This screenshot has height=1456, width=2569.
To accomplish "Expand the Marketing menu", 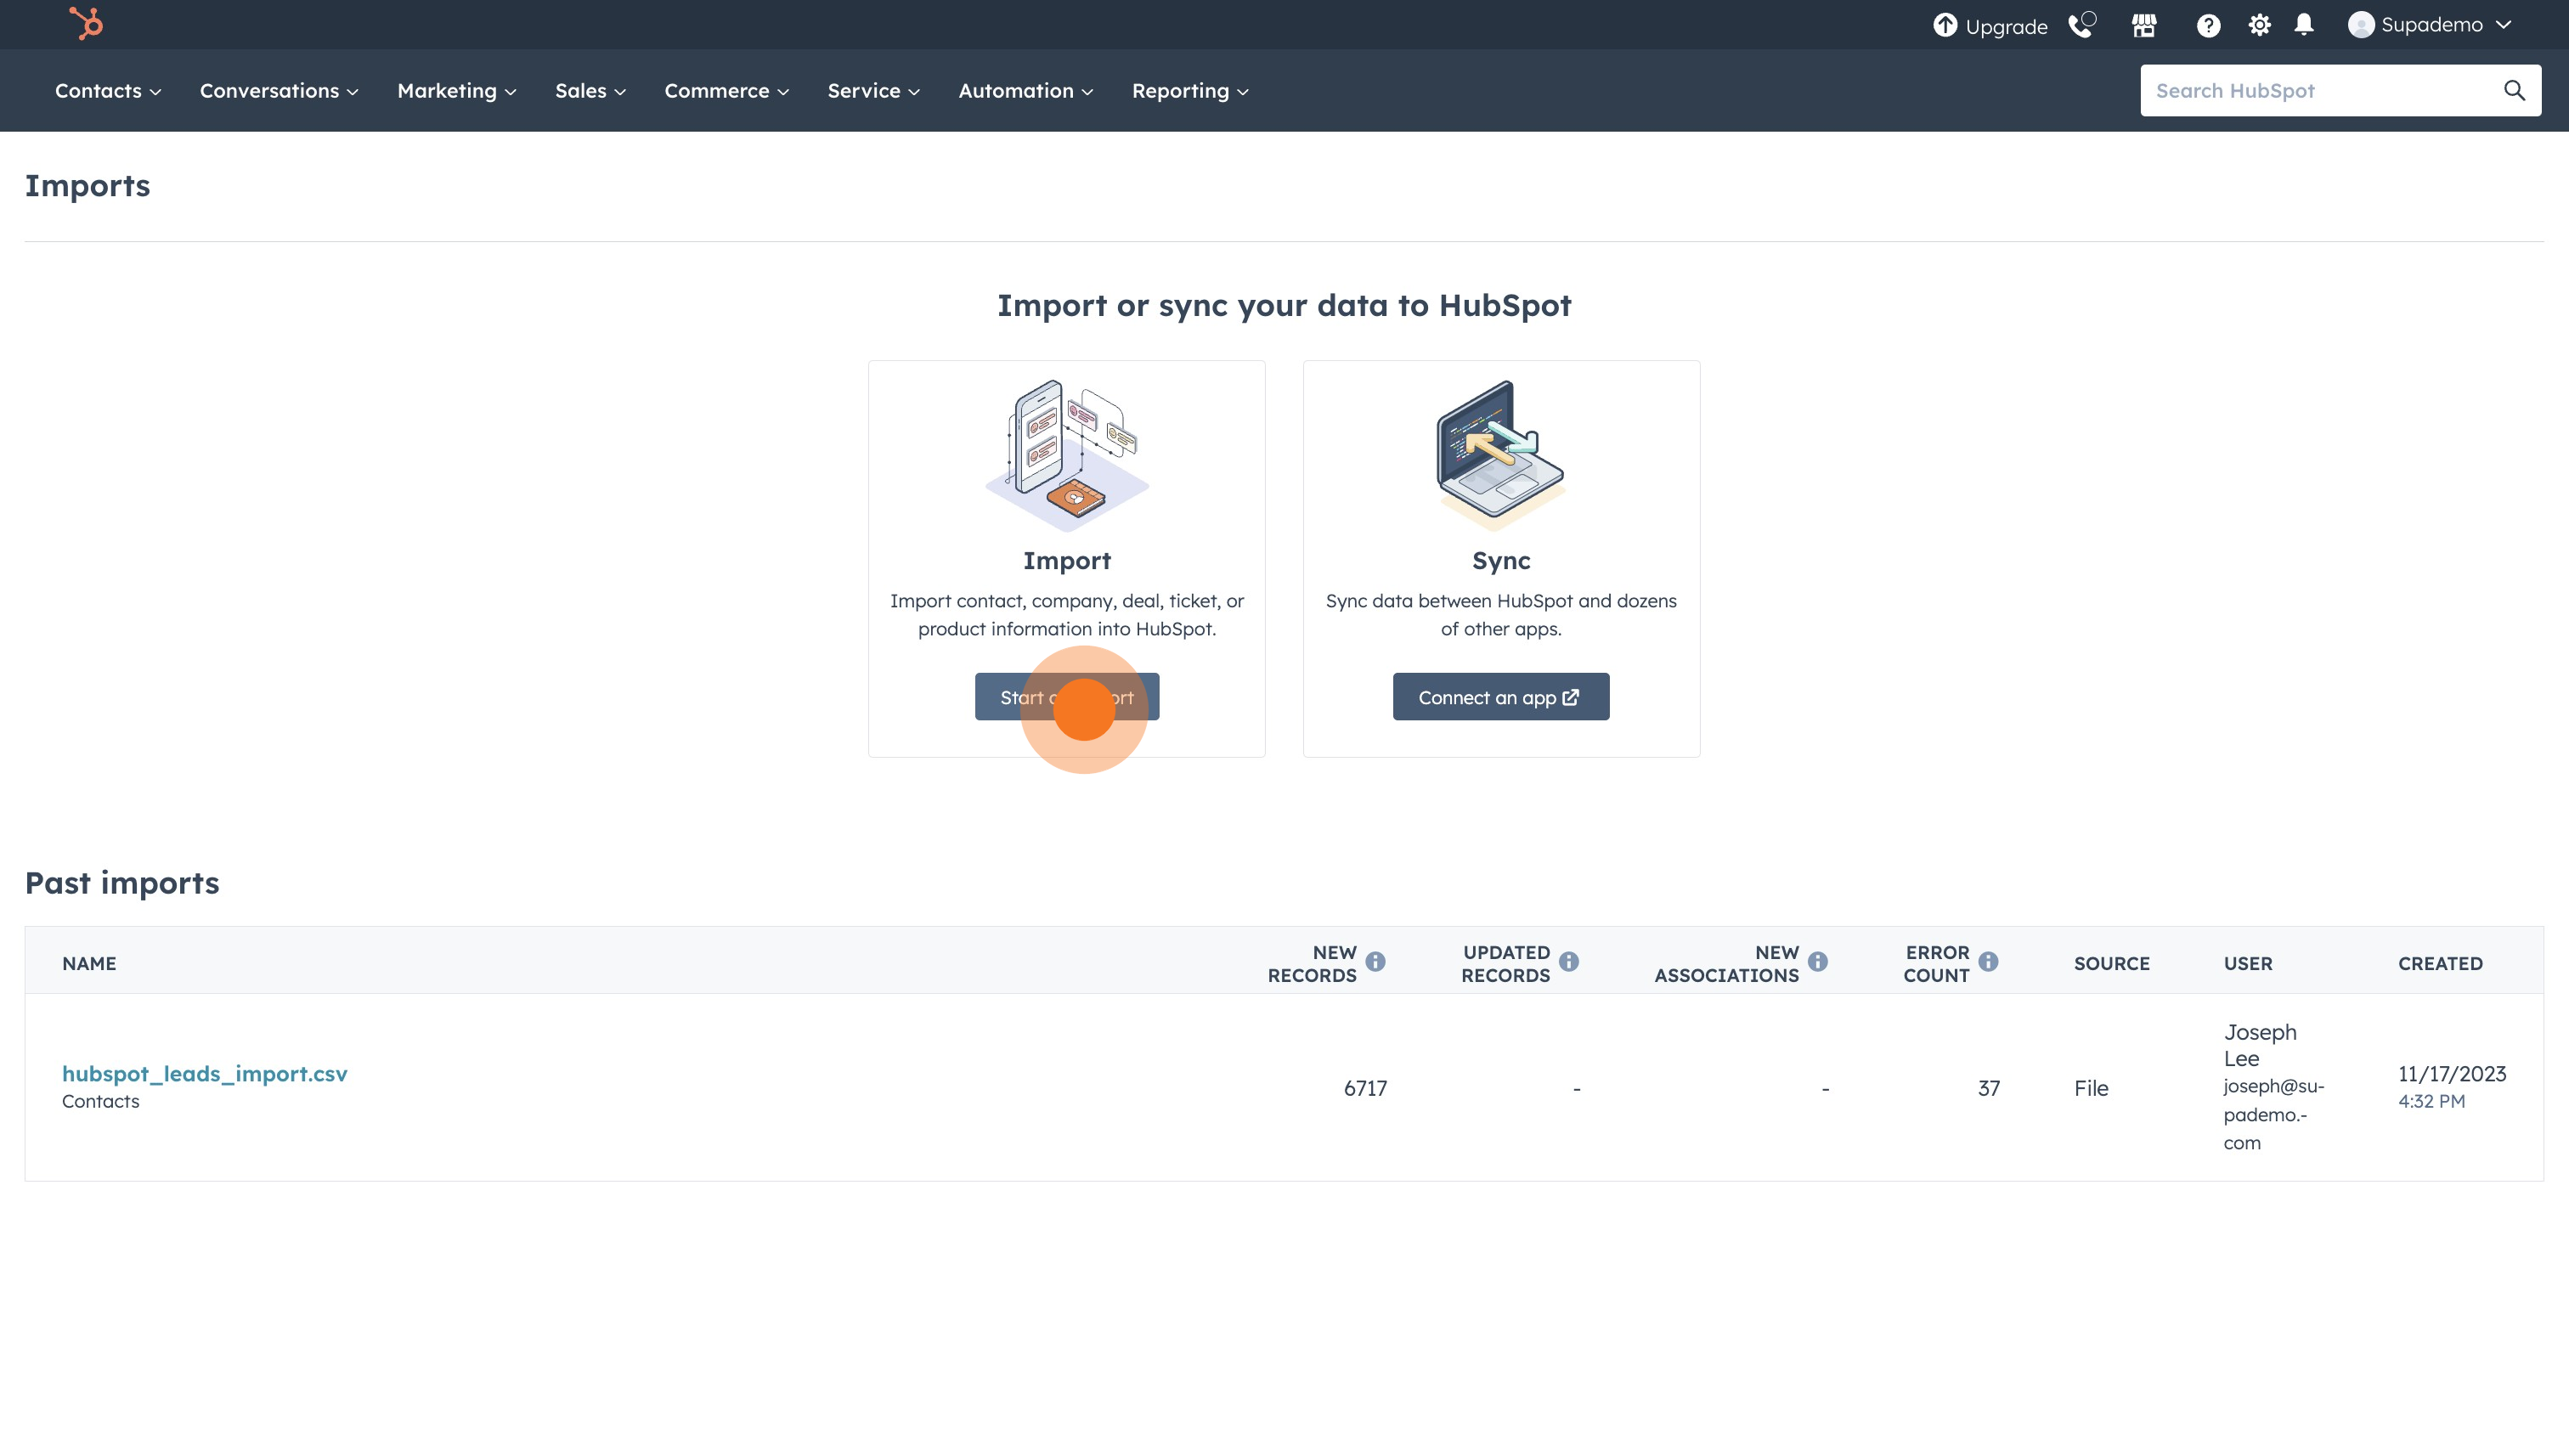I will [x=457, y=91].
